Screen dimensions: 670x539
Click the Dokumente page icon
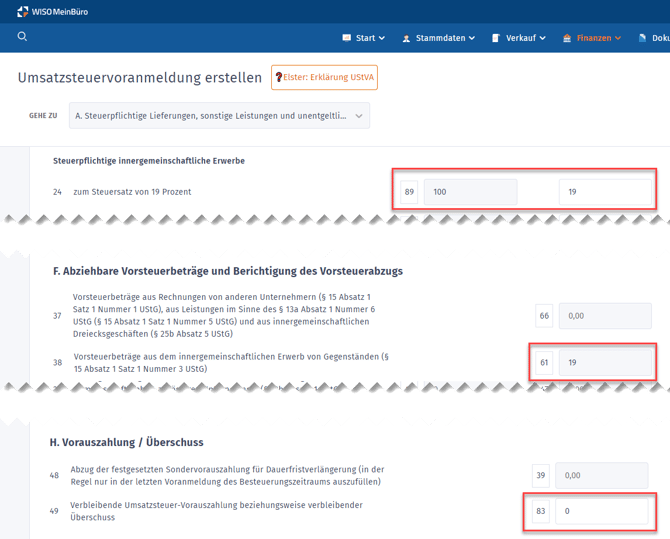coord(642,38)
